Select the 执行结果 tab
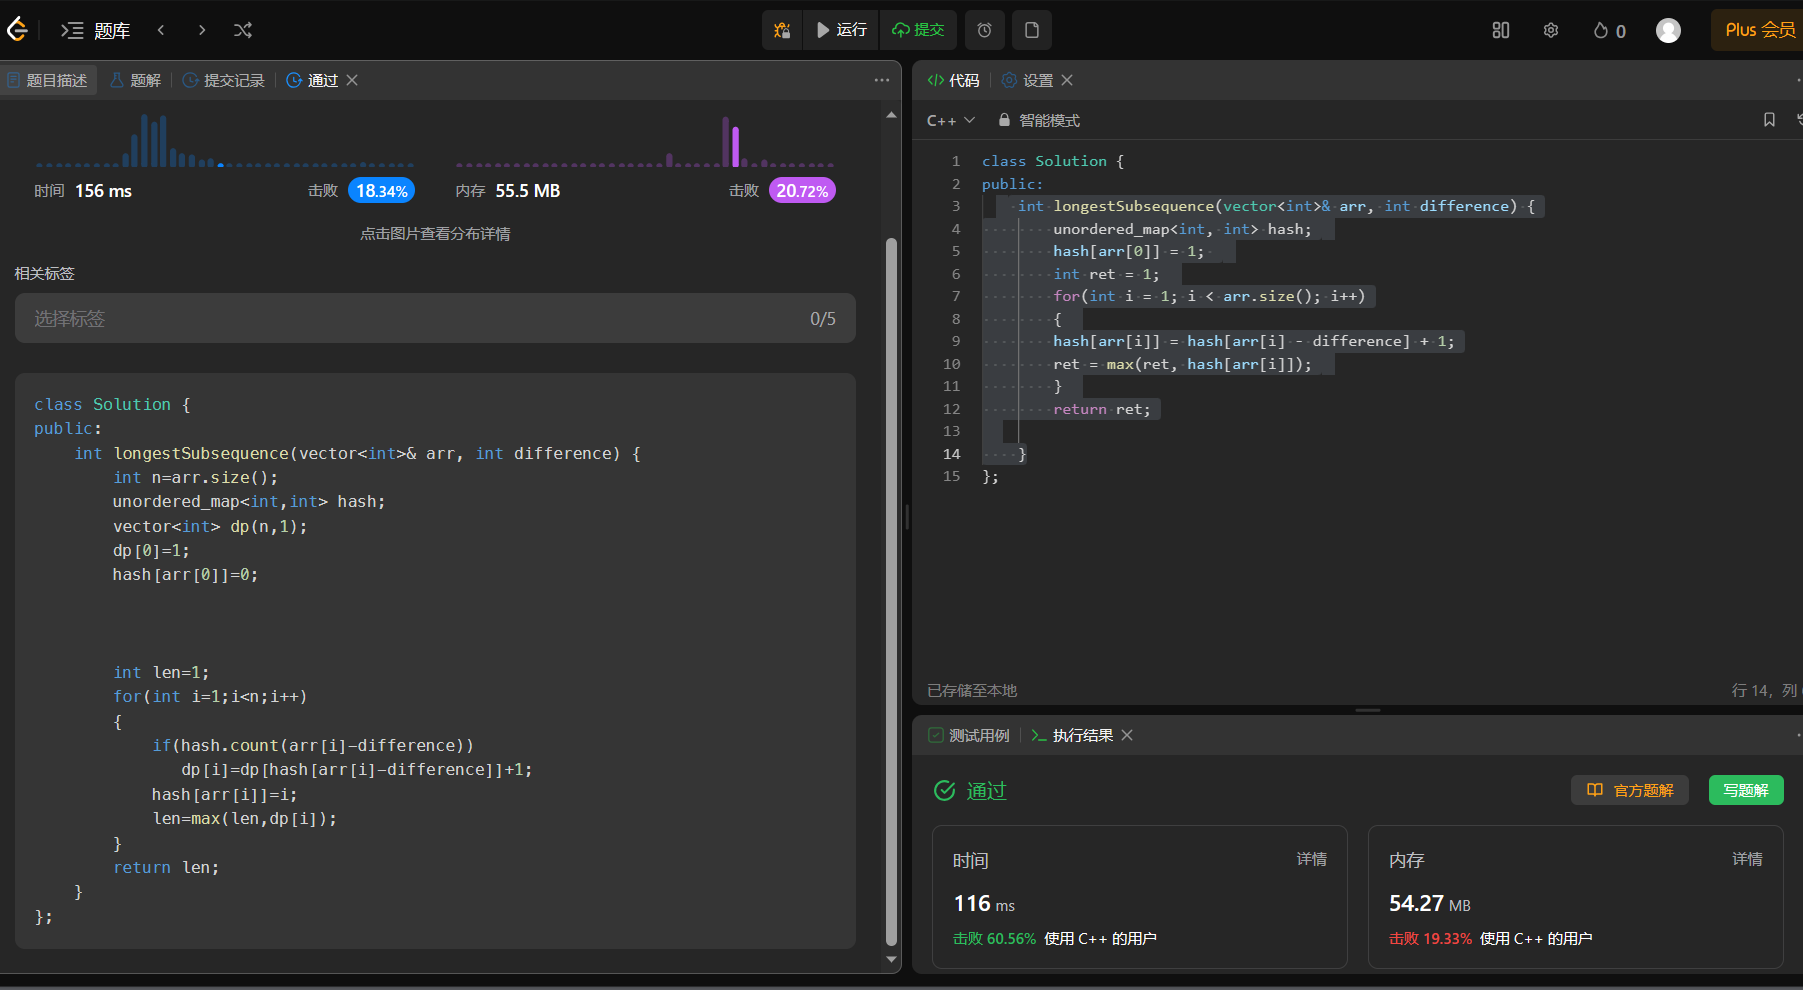 pyautogui.click(x=1072, y=735)
